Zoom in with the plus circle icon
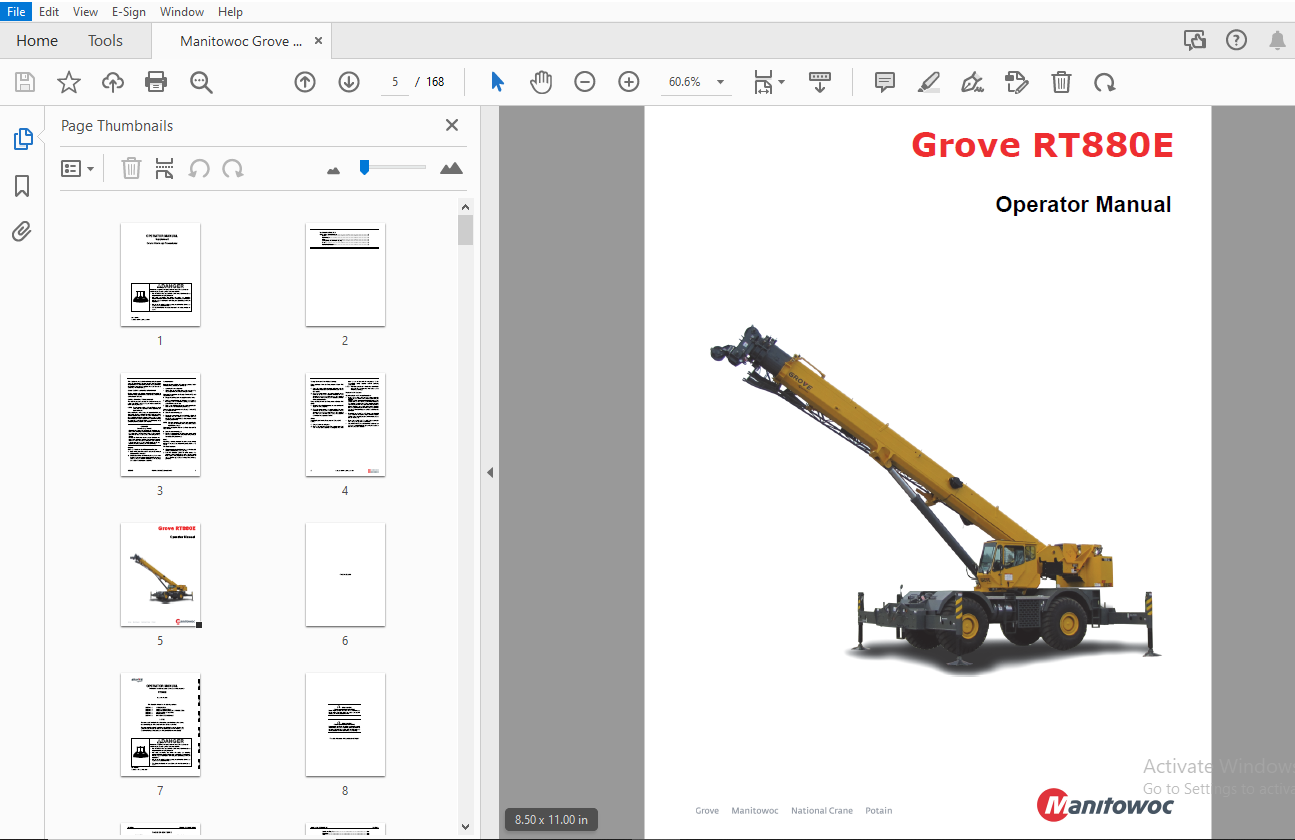1295x840 pixels. coord(629,82)
